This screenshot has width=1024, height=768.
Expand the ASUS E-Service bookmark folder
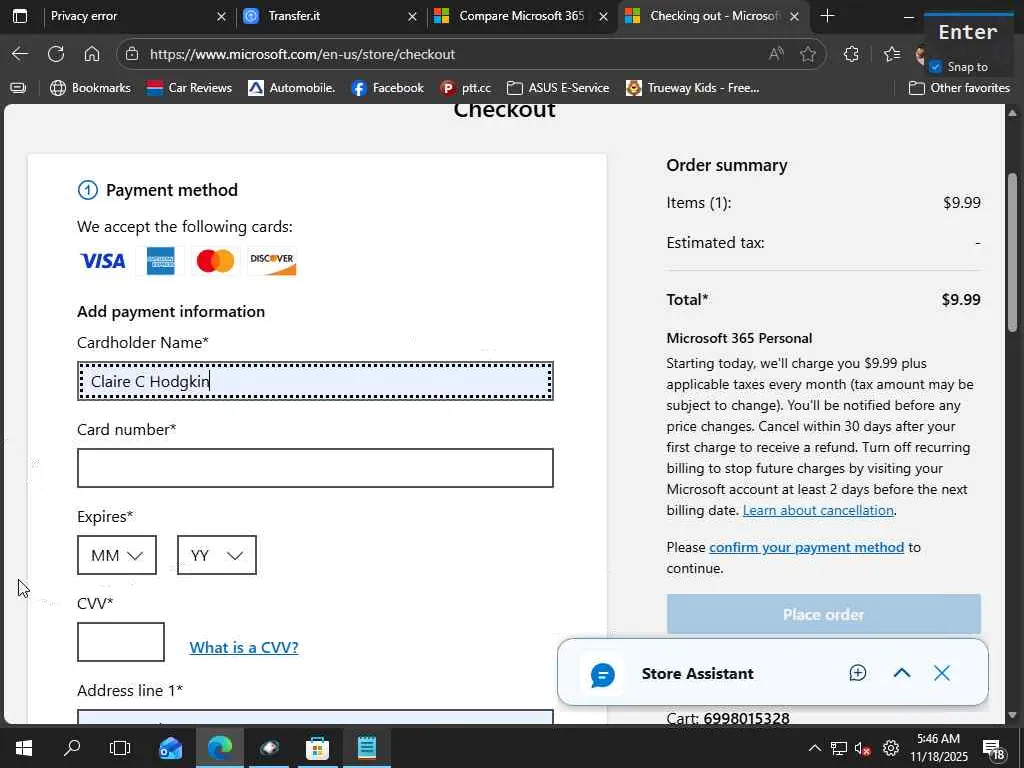(558, 88)
